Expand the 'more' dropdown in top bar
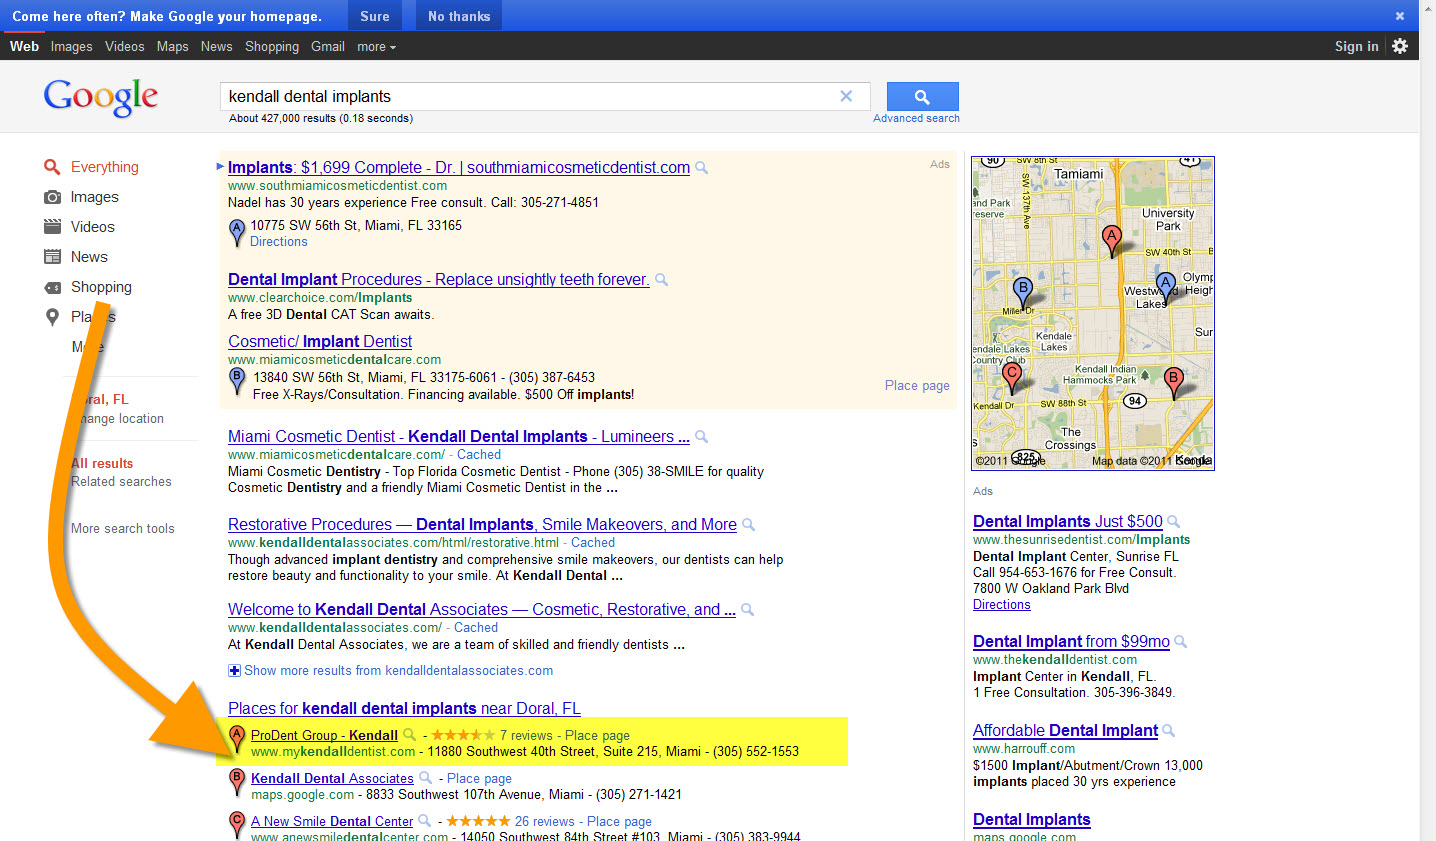 (376, 47)
